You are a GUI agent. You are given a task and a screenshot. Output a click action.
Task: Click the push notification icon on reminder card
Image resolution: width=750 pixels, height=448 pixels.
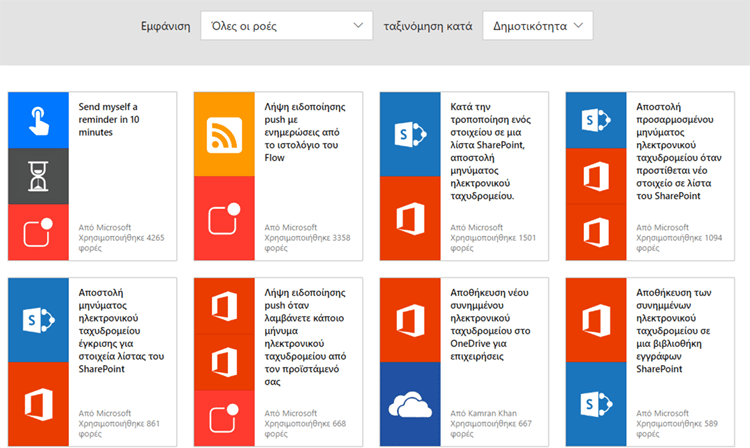38,232
